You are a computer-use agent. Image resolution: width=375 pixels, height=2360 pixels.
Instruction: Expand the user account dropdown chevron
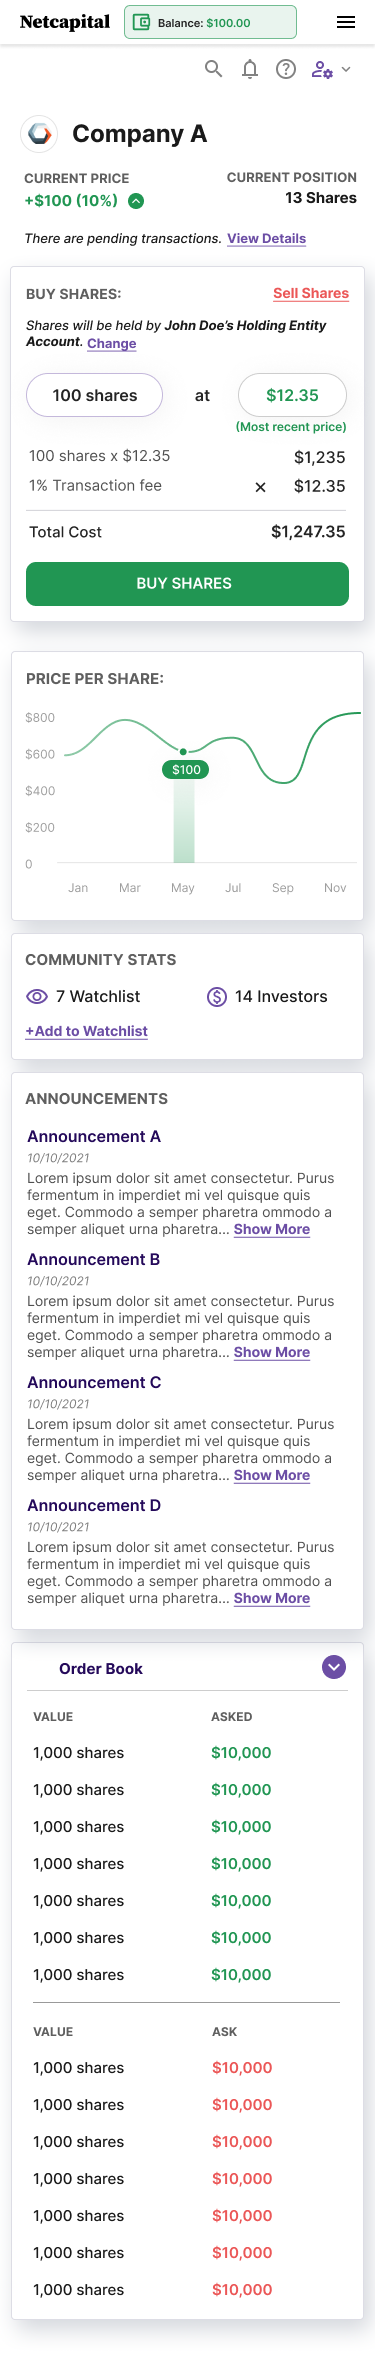tap(346, 70)
